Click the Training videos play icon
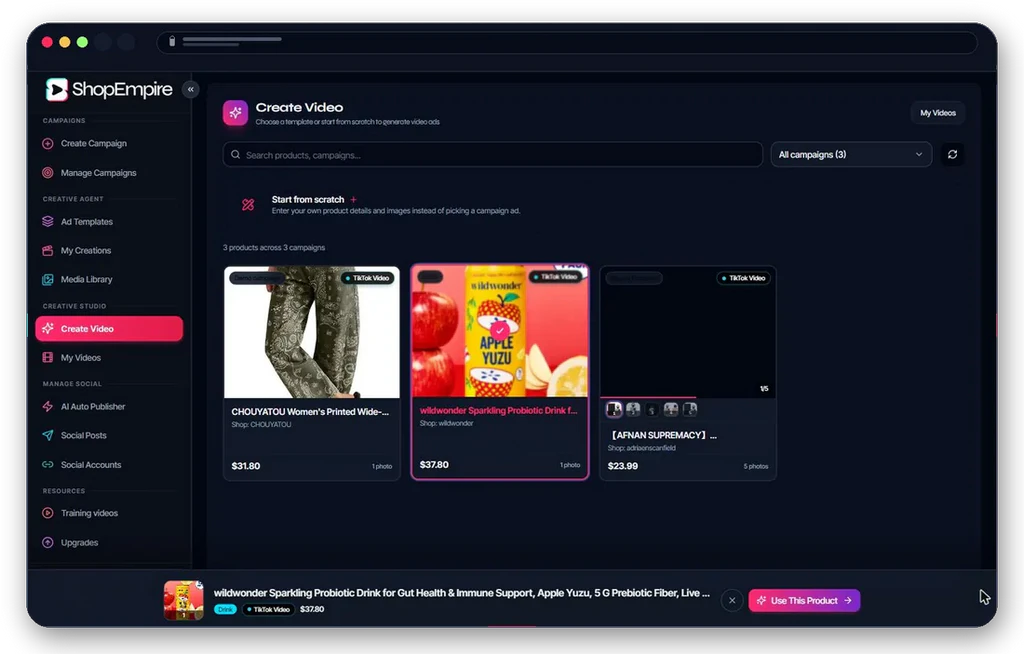This screenshot has height=654, width=1024. [x=48, y=514]
